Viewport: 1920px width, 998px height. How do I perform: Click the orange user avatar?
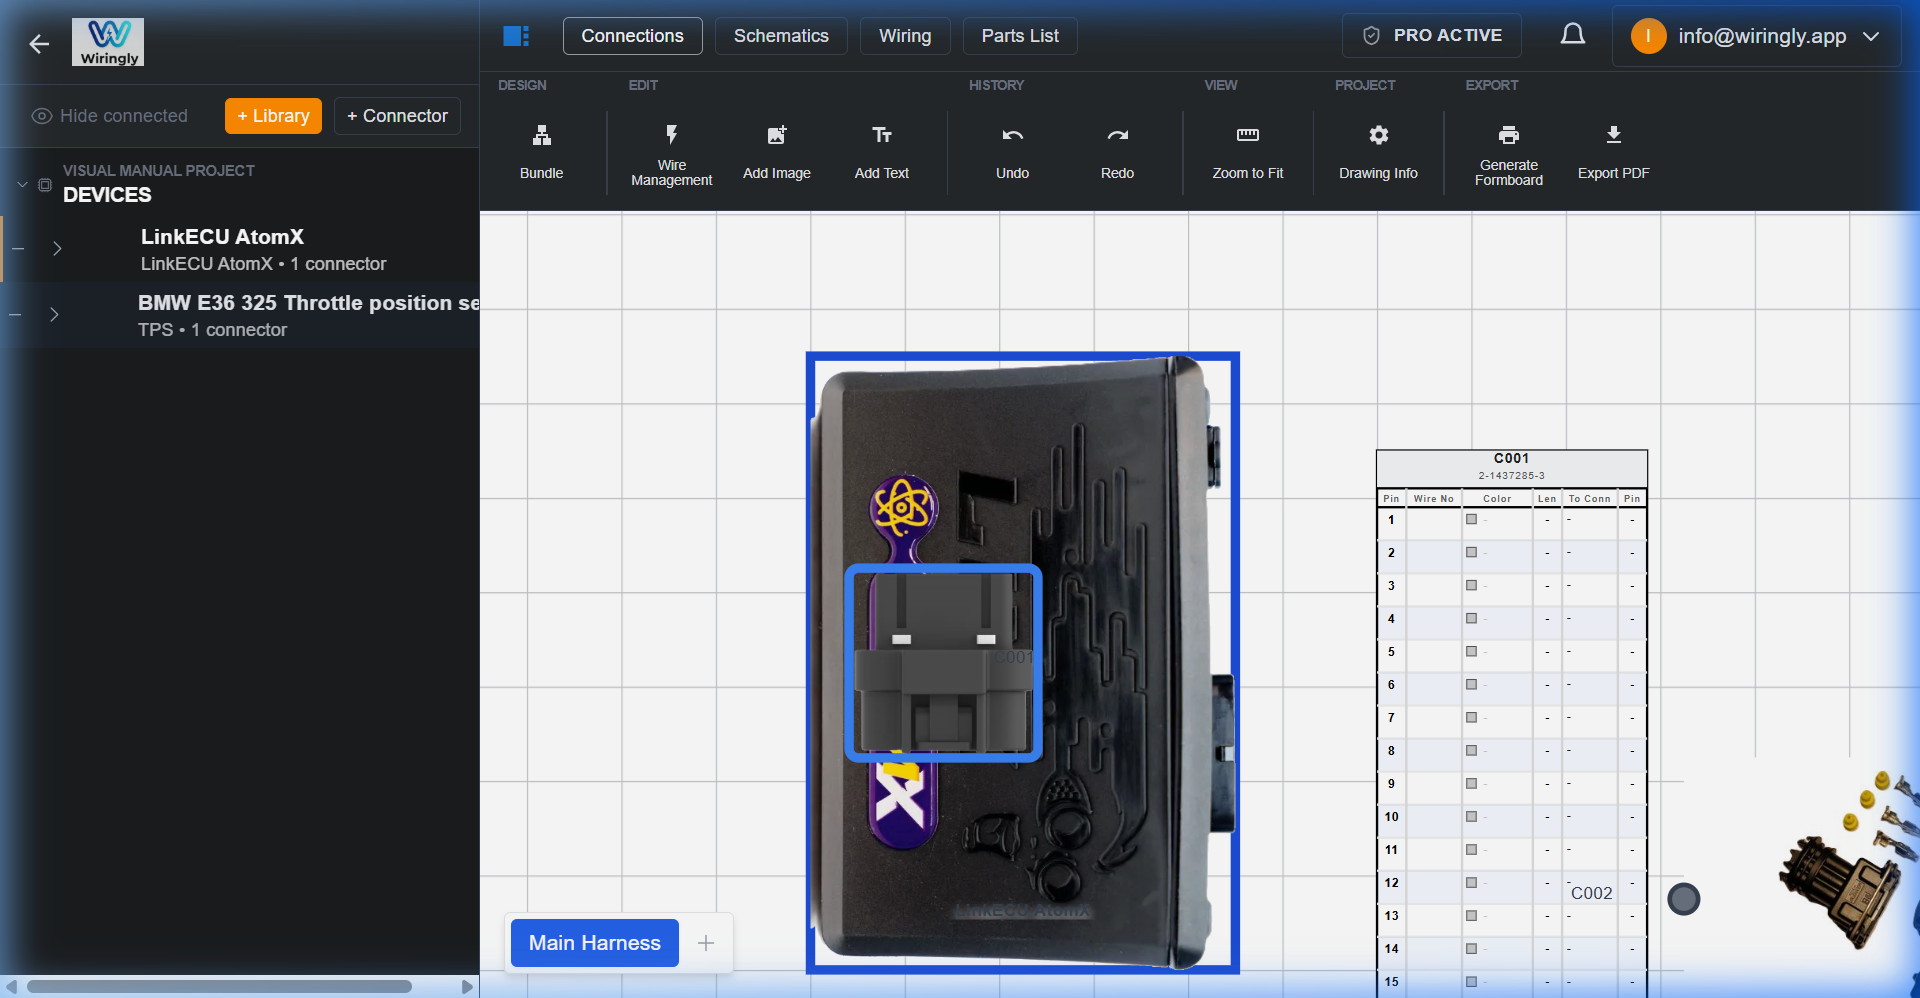pyautogui.click(x=1648, y=36)
